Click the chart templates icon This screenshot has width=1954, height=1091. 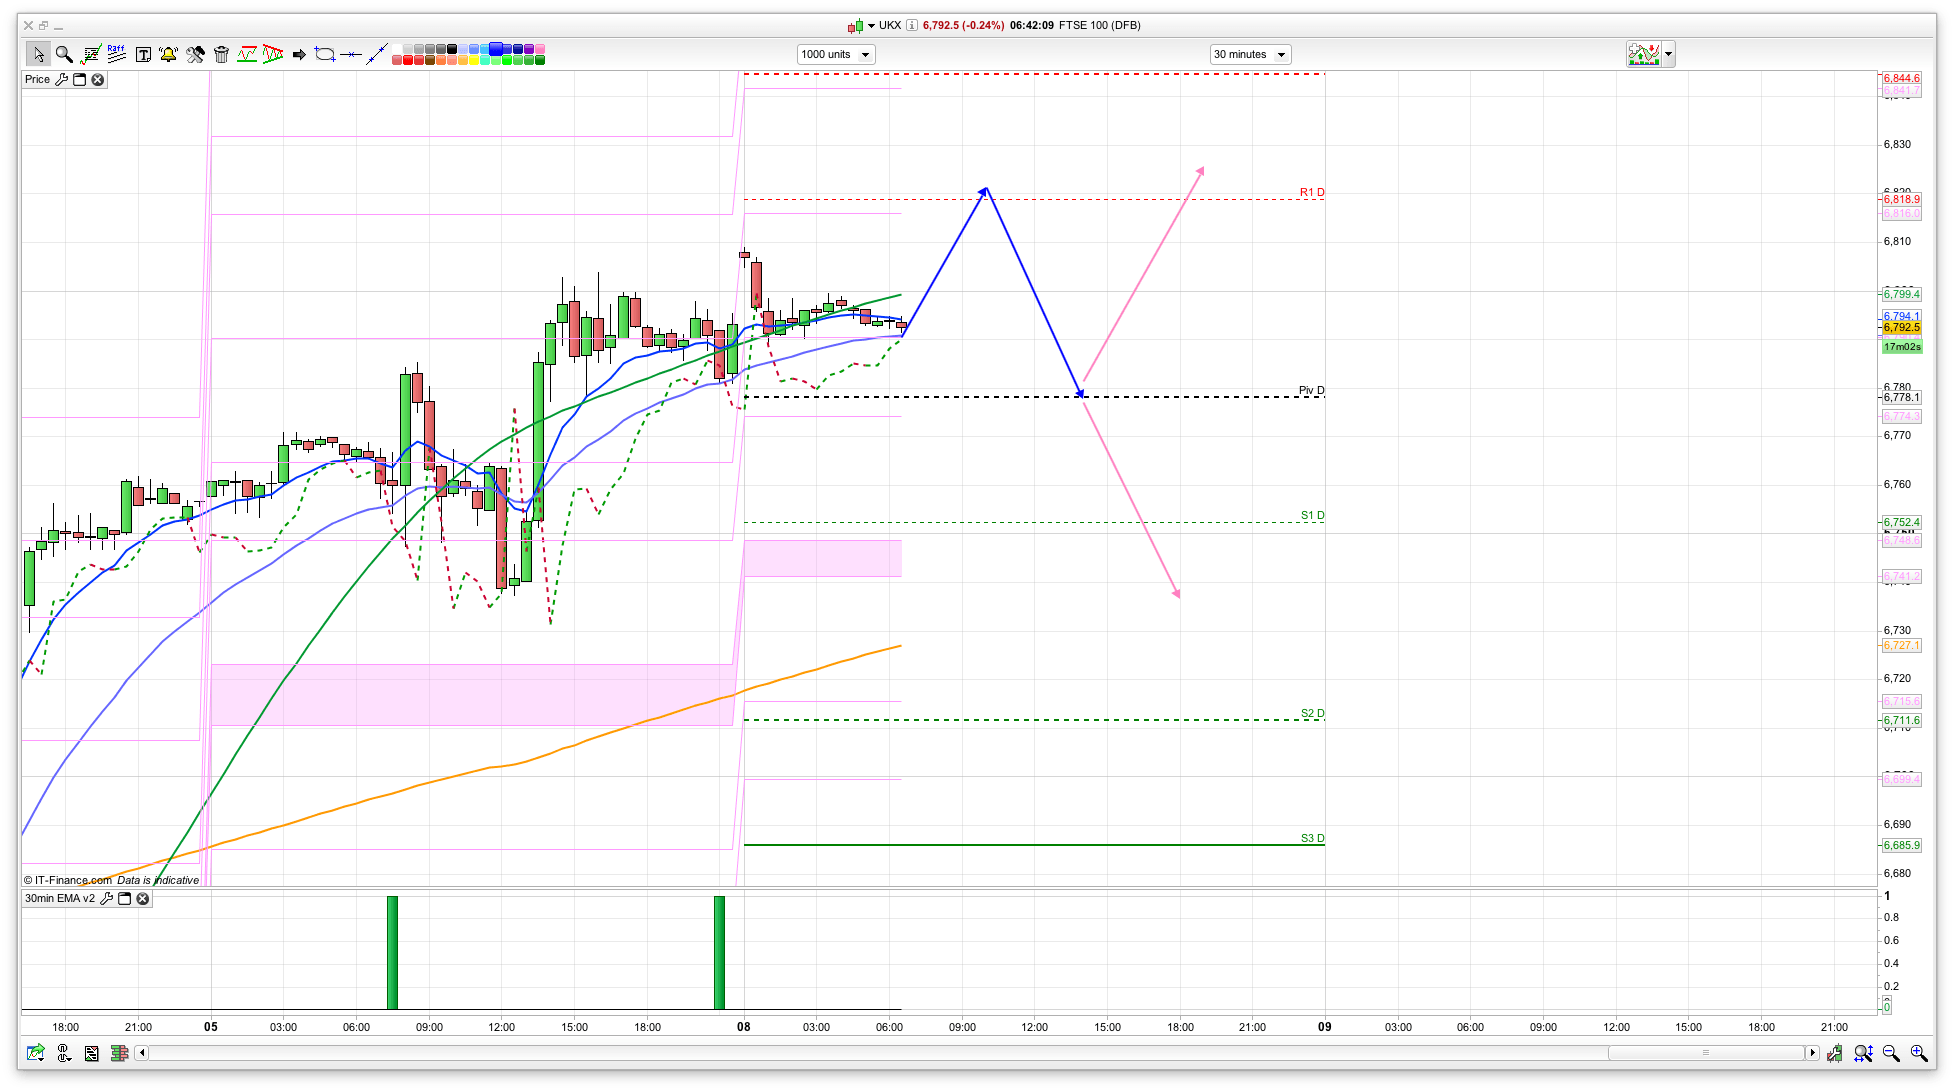tap(1644, 54)
